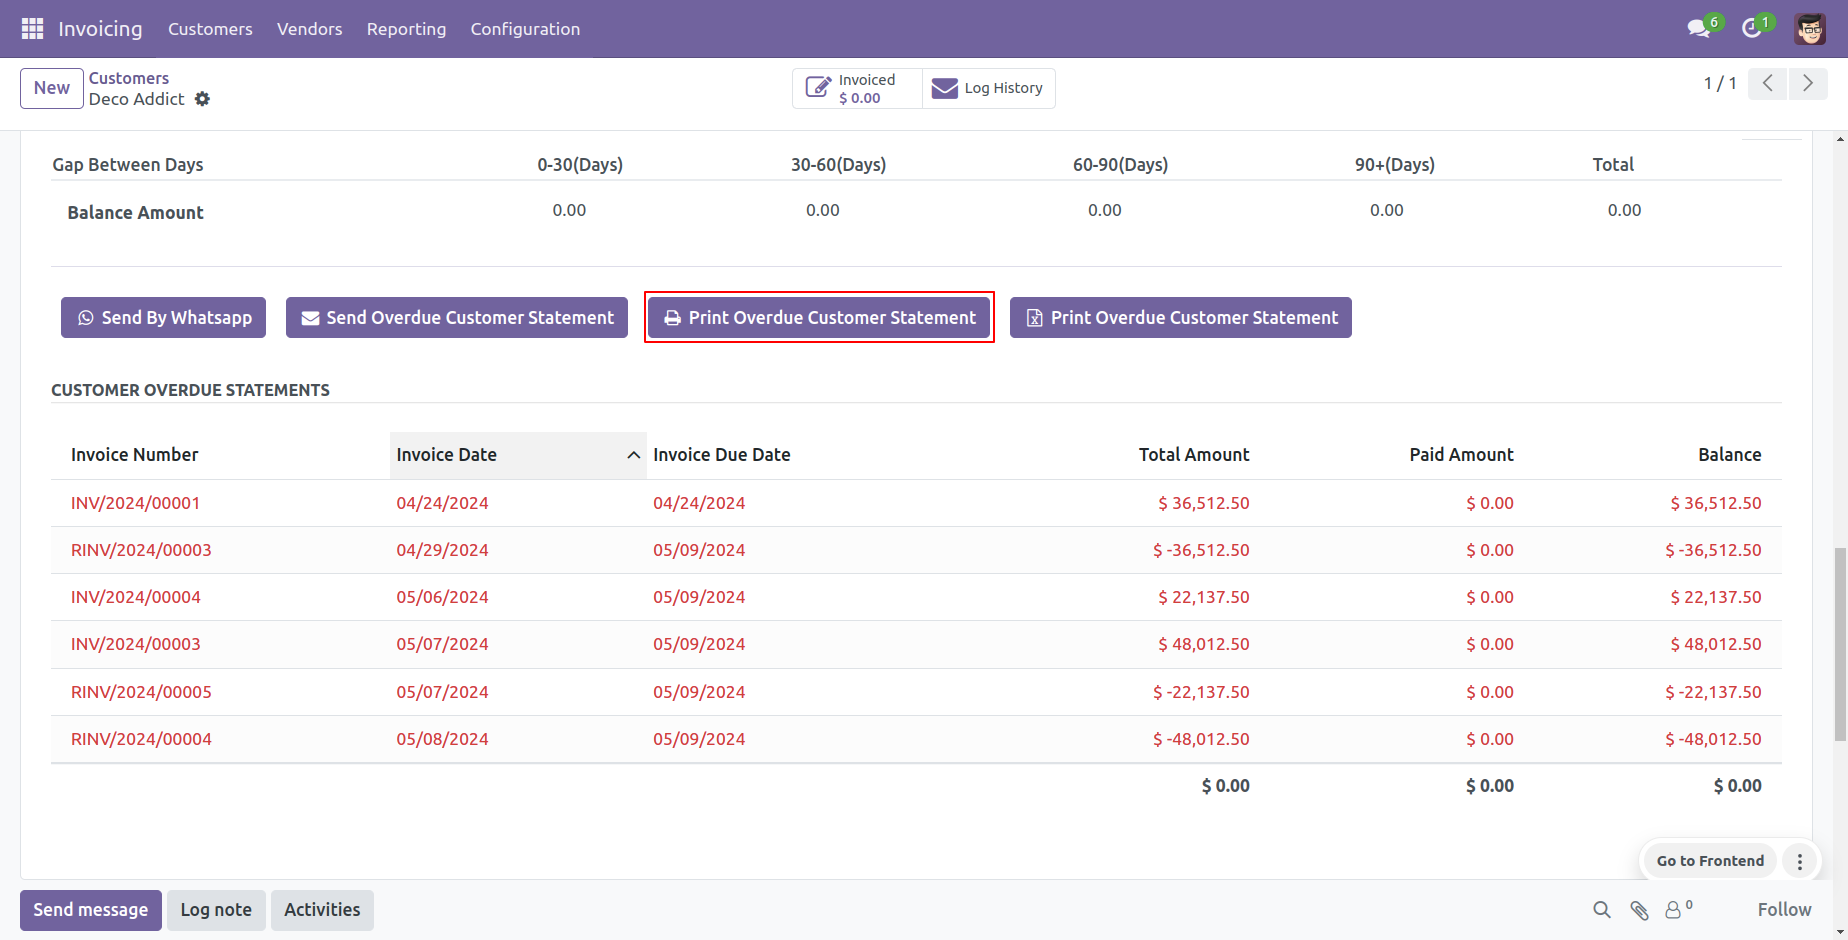Open the three-dot menu beside Go to Frontend
This screenshot has height=940, width=1848.
(1800, 861)
